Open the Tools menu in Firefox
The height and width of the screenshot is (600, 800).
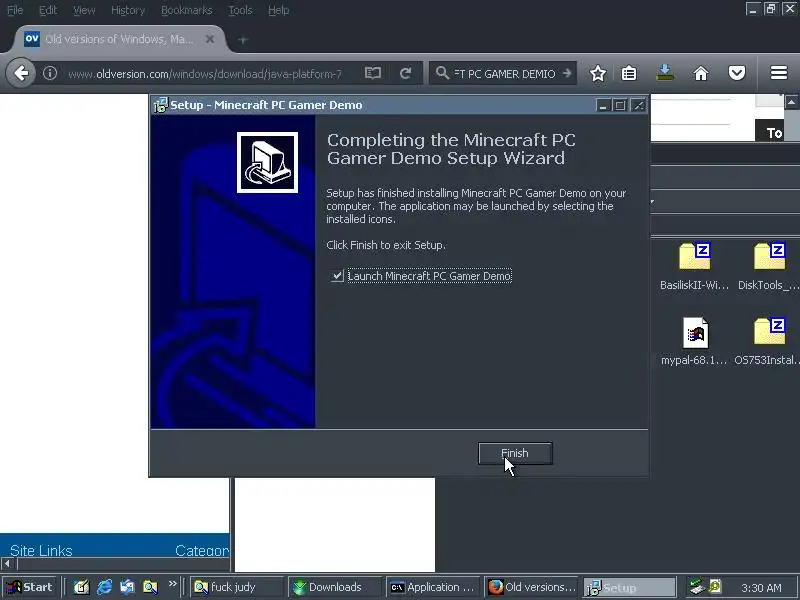point(240,10)
